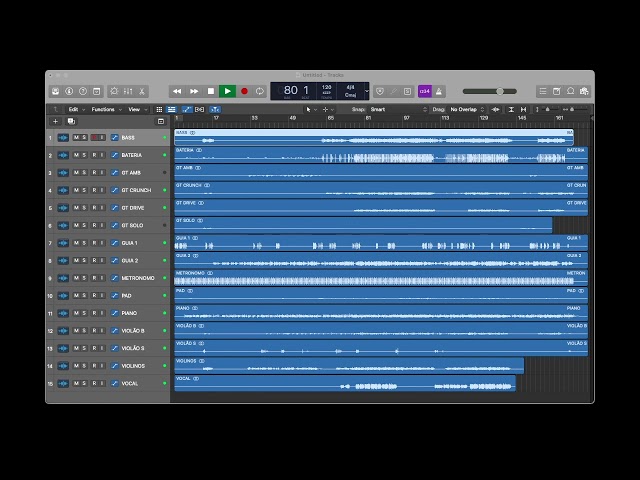Click the 4/4 time signature display

(x=350, y=87)
